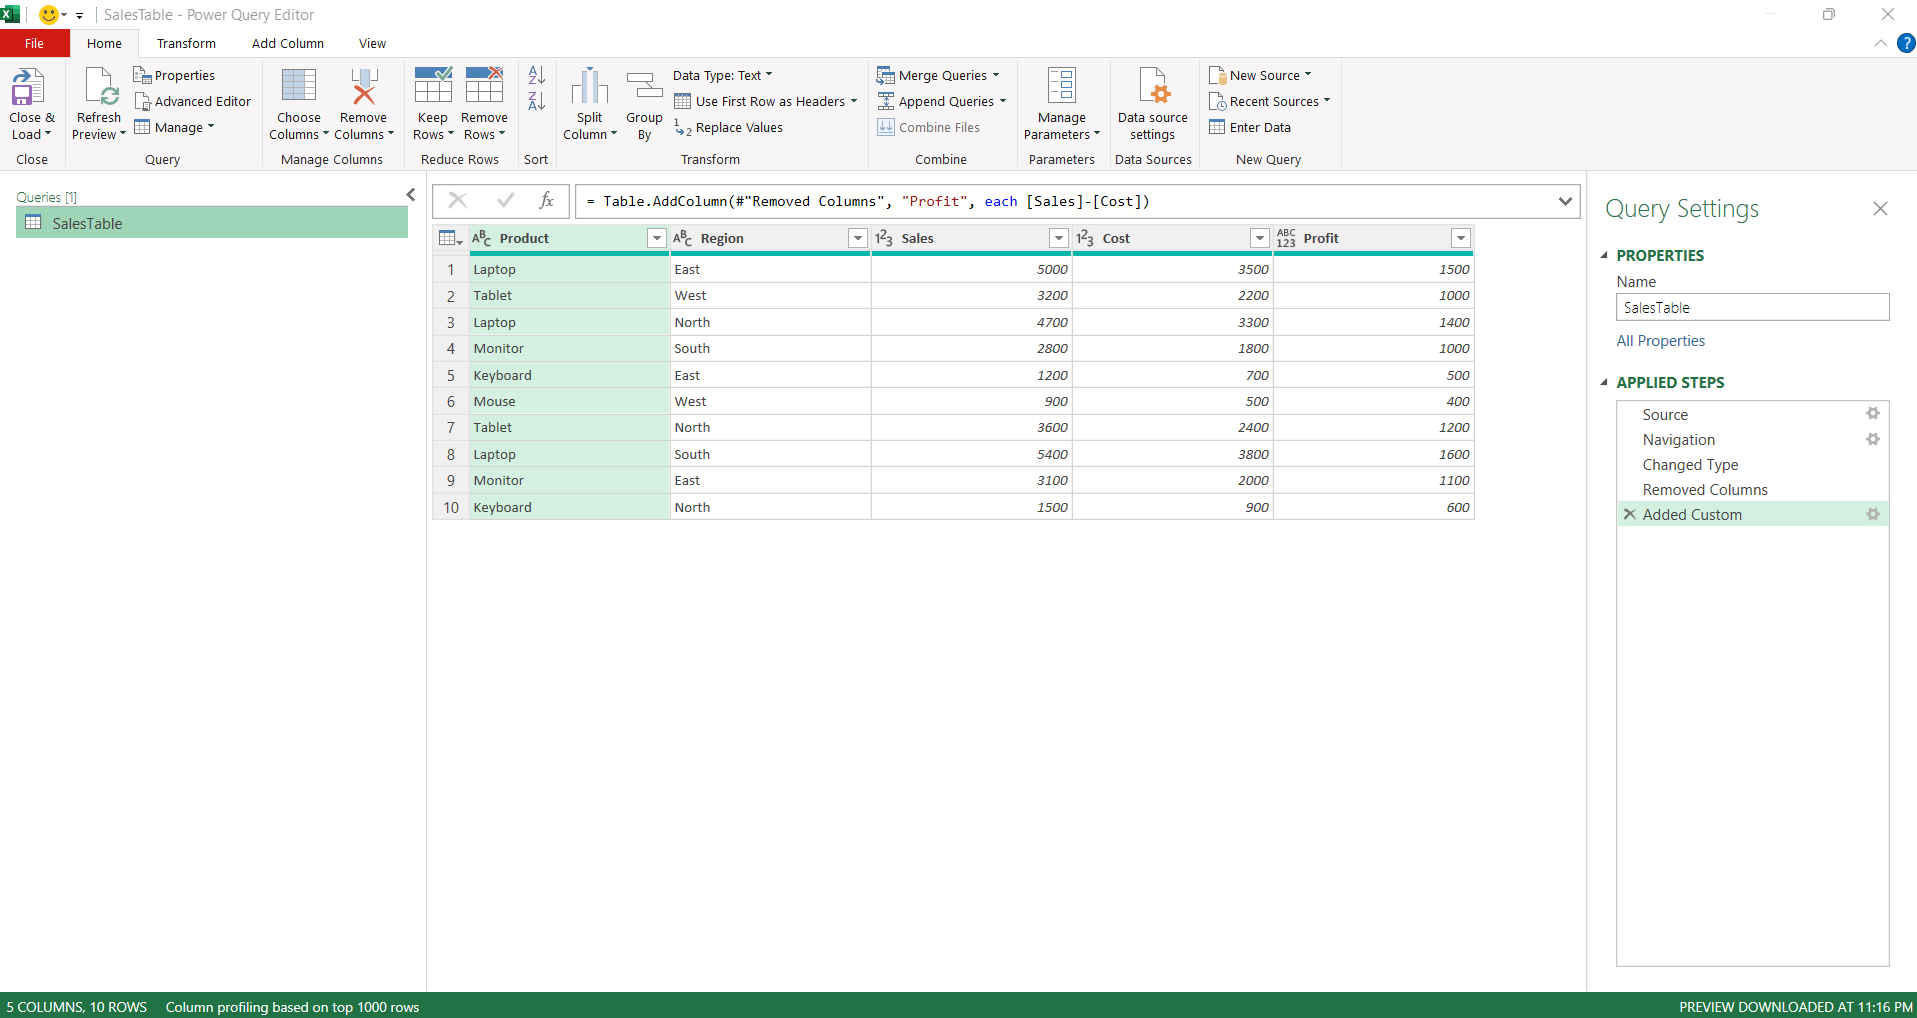Click the Enter Data command
Screen dimensions: 1917x1018
tap(1250, 127)
